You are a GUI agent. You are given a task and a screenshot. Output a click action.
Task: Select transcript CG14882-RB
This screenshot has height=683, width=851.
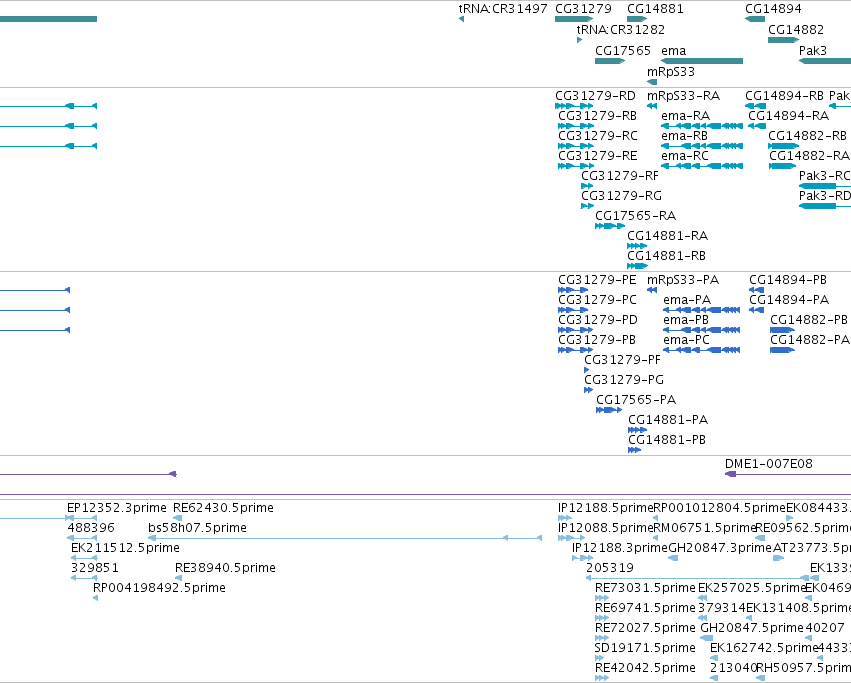pos(807,136)
